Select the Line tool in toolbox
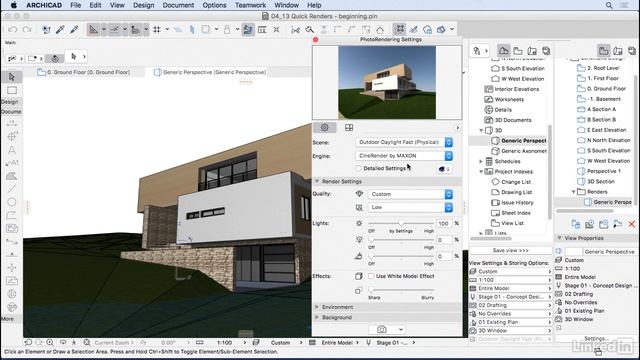 [x=12, y=189]
